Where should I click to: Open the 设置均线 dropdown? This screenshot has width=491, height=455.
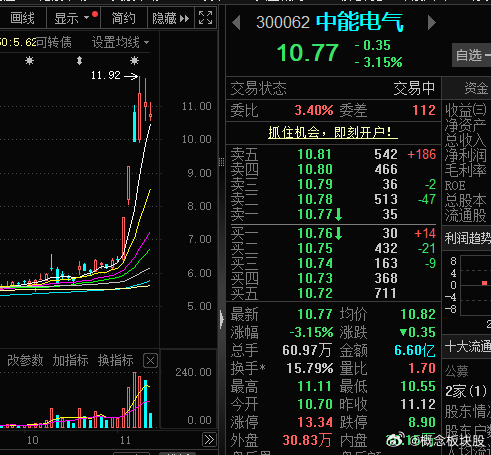point(121,42)
